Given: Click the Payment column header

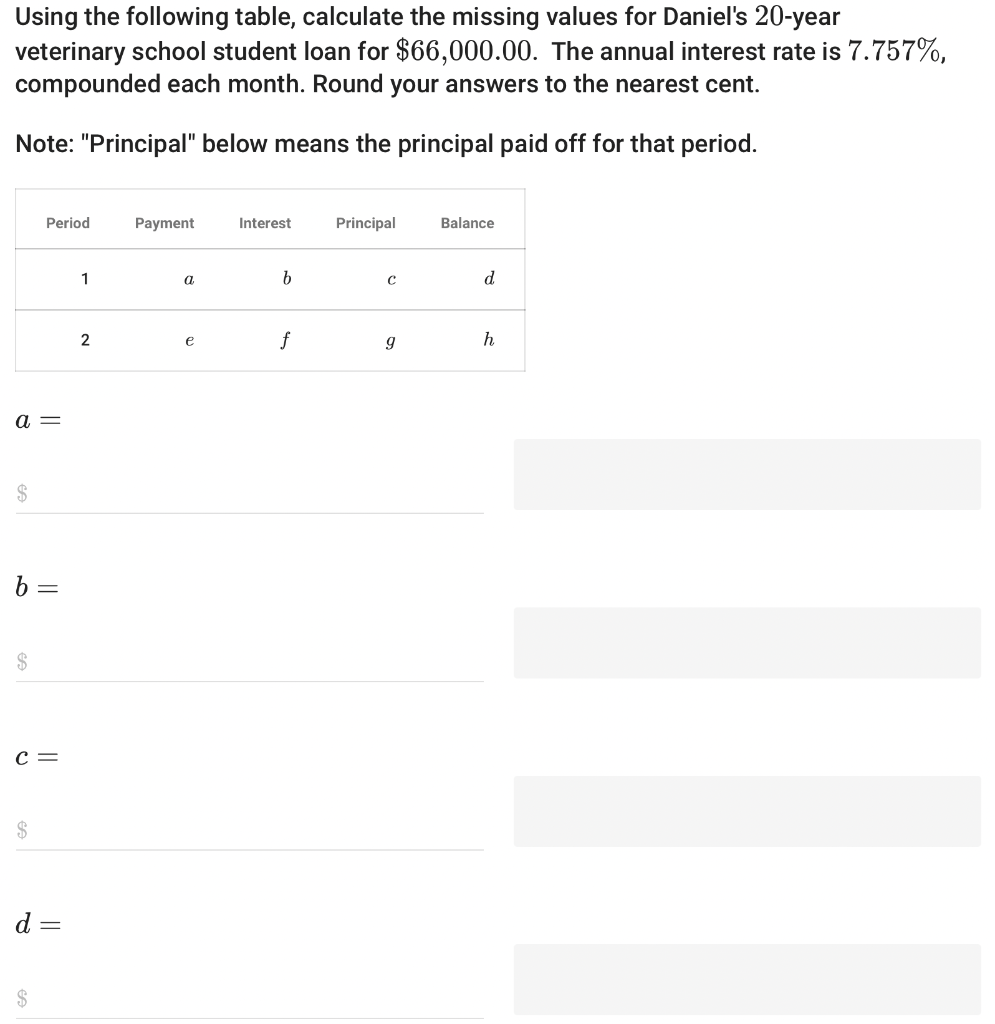Looking at the screenshot, I should (164, 223).
